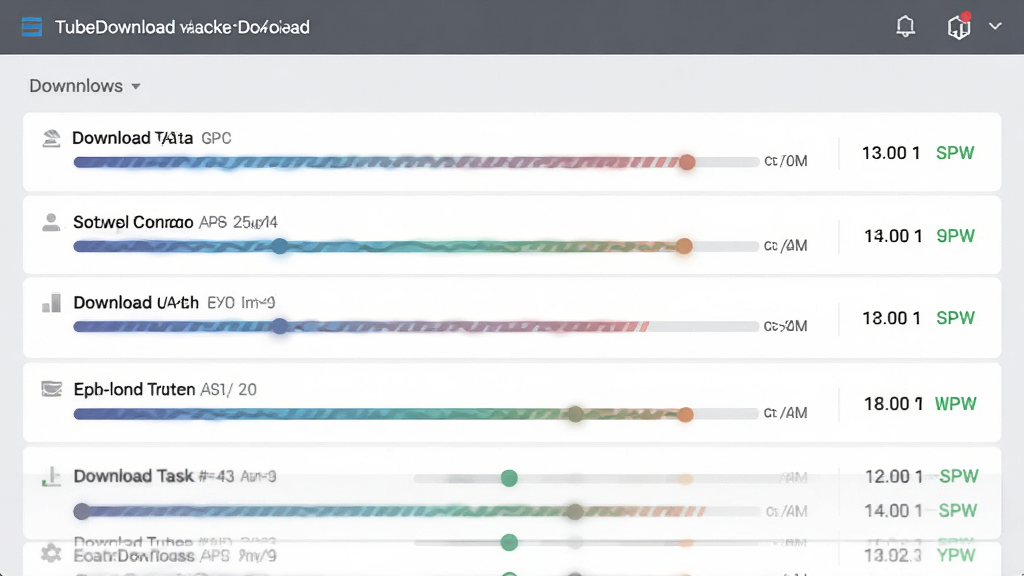Click the icon beside Download Task #=43
The image size is (1024, 576).
tap(51, 477)
